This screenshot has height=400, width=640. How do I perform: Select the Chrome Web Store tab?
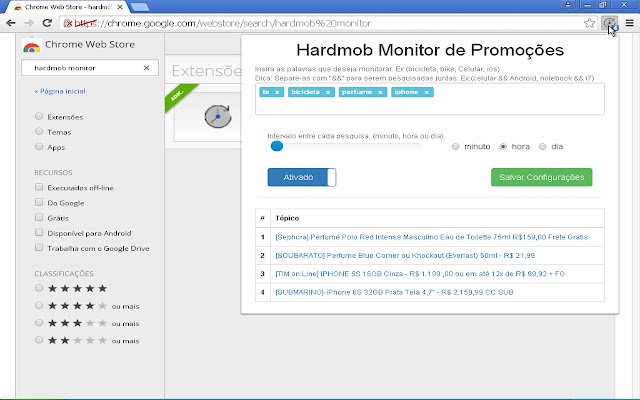(67, 7)
